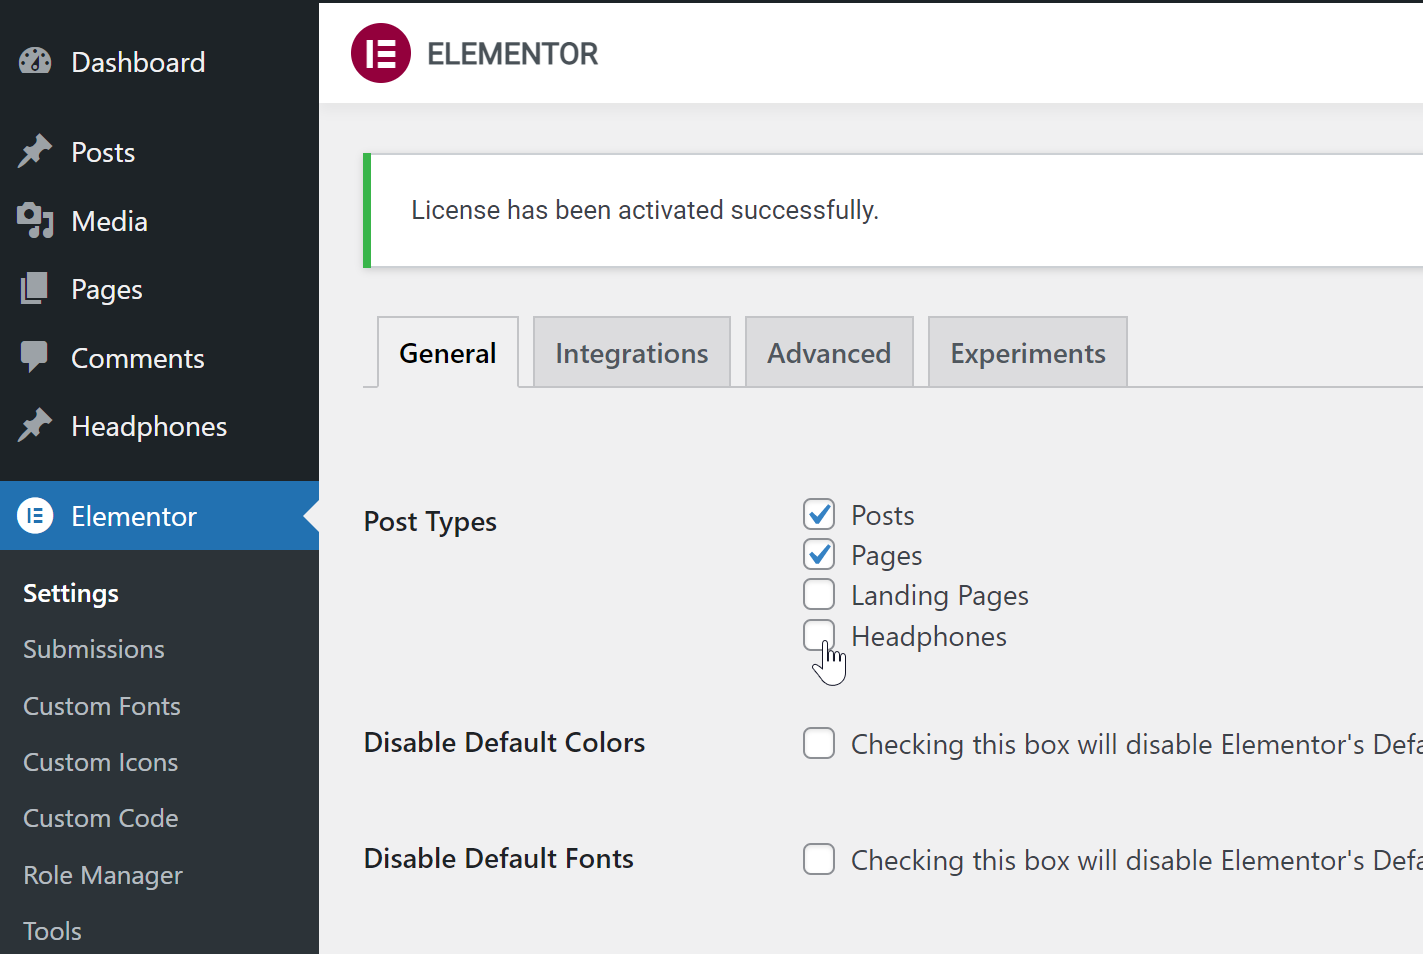Click the Comments speech bubble icon
The height and width of the screenshot is (954, 1423).
tap(35, 357)
